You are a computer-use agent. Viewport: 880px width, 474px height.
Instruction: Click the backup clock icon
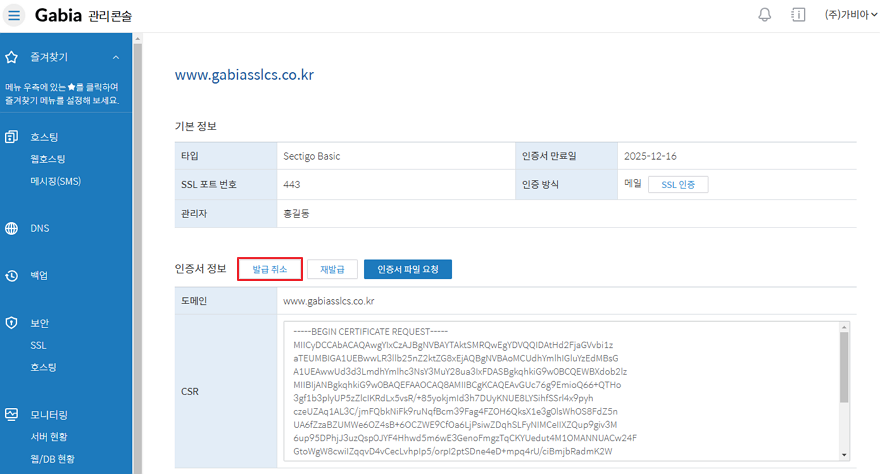tap(12, 275)
